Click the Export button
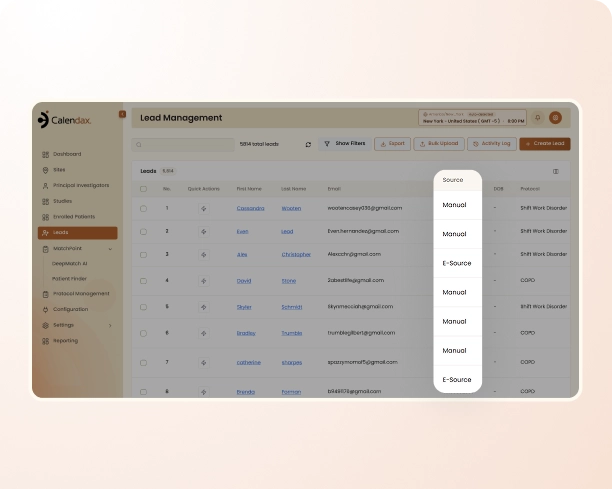Image resolution: width=612 pixels, height=489 pixels. [x=392, y=144]
